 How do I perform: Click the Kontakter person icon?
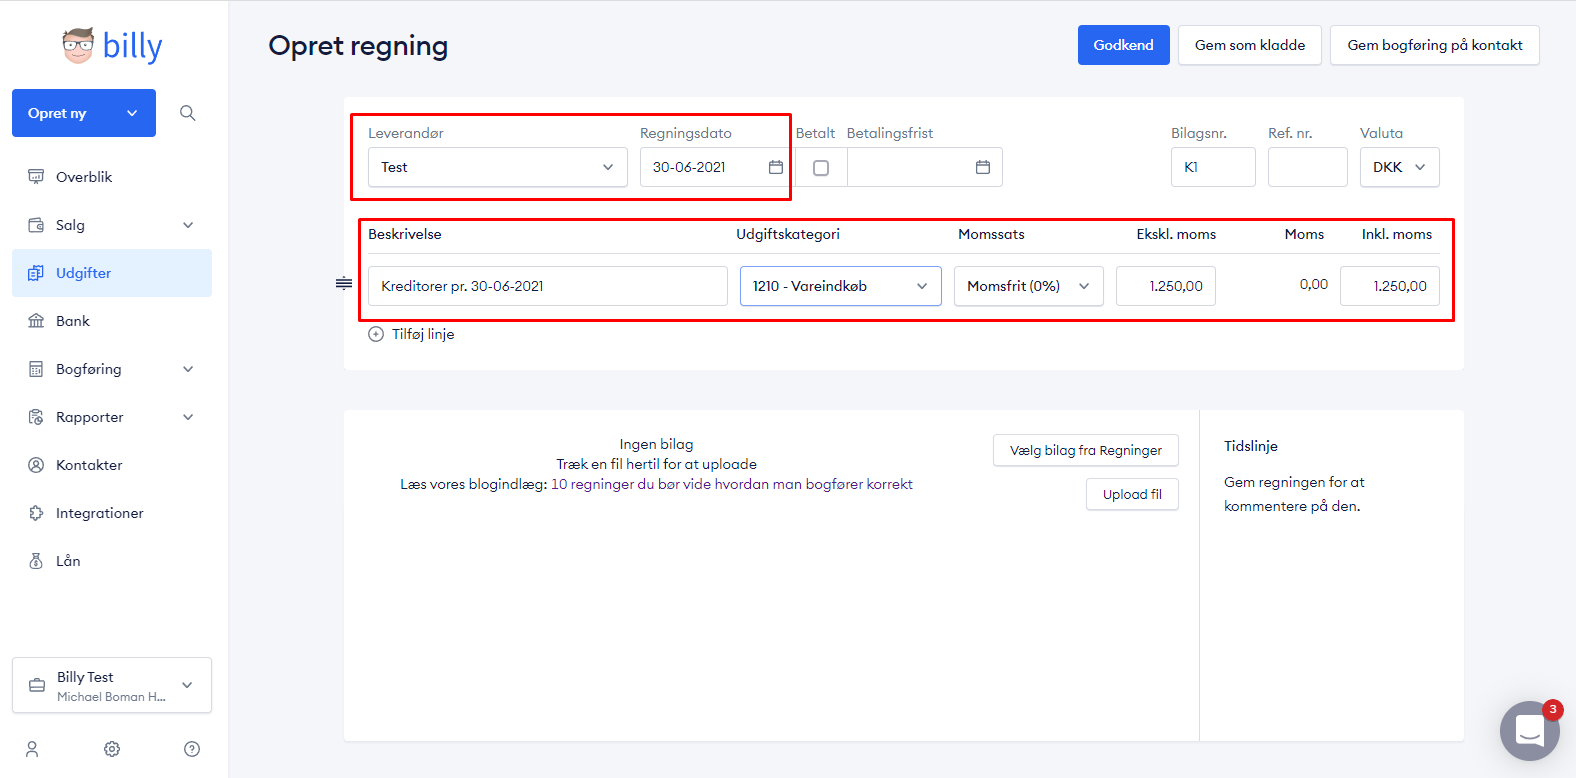36,465
